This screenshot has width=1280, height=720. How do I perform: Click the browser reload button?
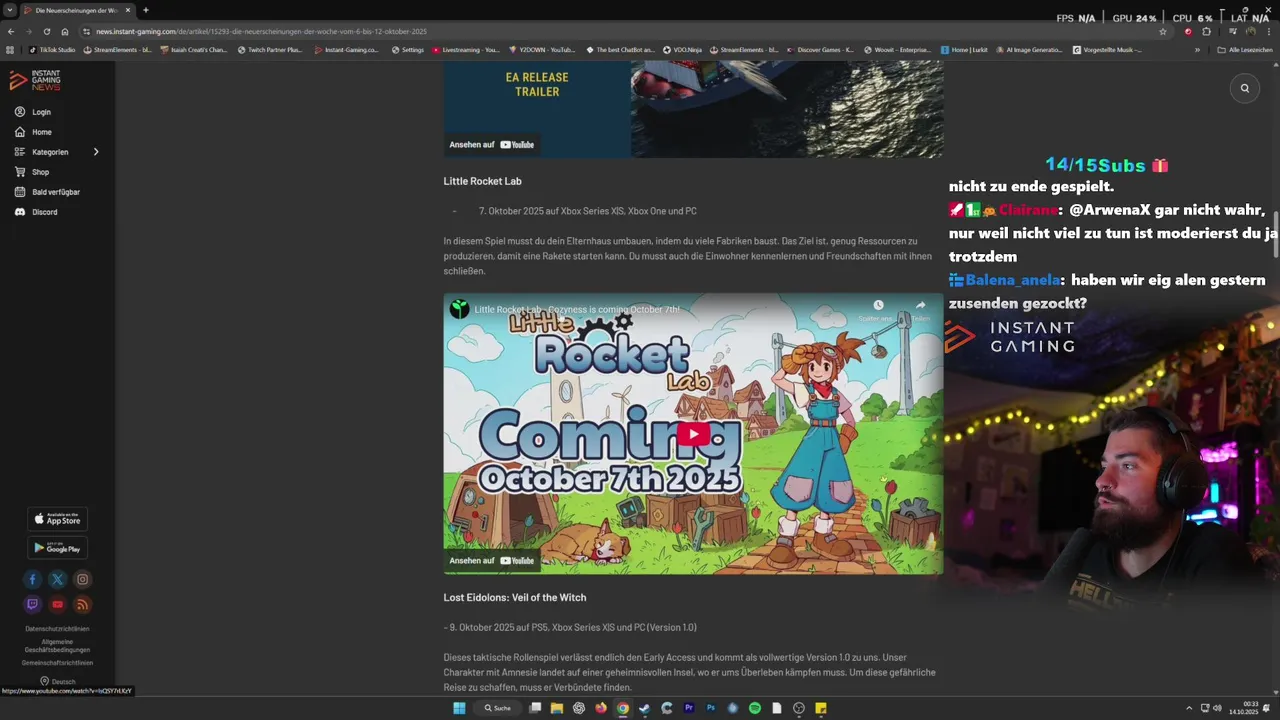46,31
